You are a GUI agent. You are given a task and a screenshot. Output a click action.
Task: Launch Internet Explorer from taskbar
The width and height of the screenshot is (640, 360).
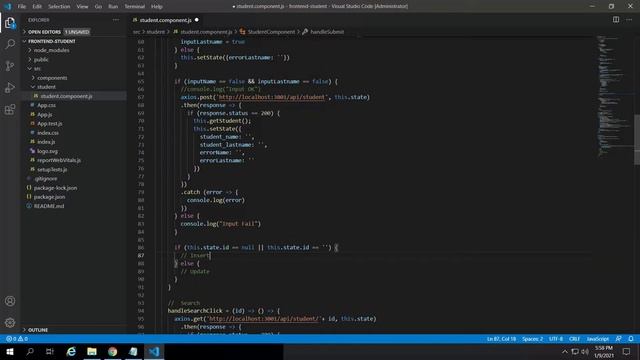71,351
